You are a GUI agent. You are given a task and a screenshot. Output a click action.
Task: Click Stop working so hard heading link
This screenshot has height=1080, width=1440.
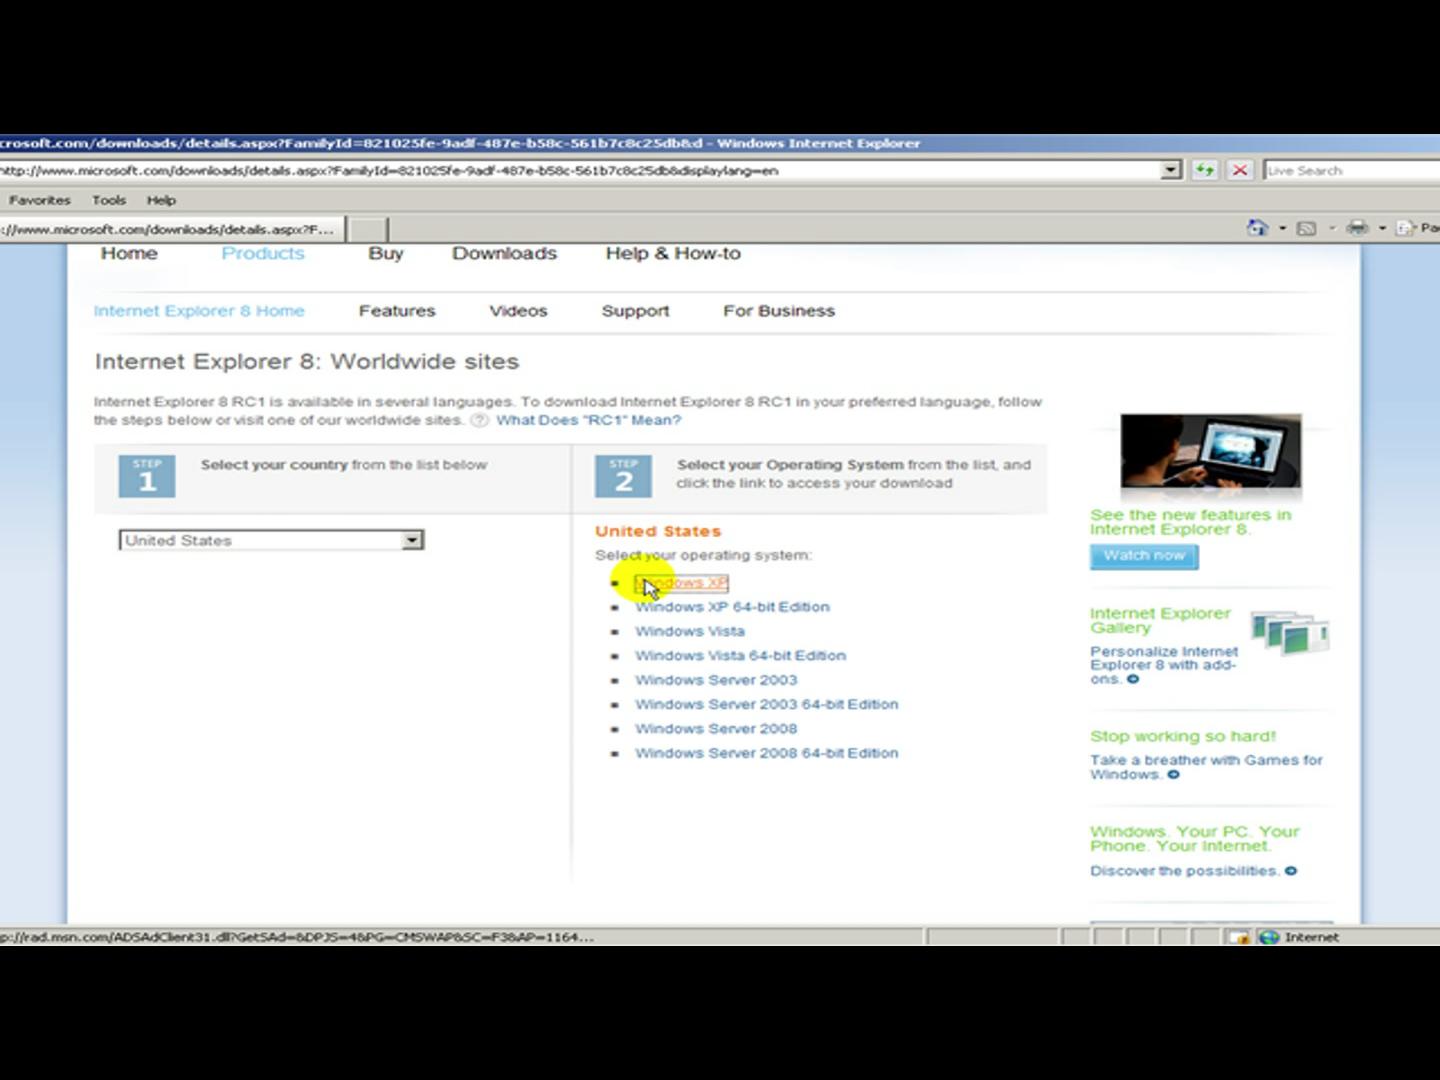tap(1183, 736)
